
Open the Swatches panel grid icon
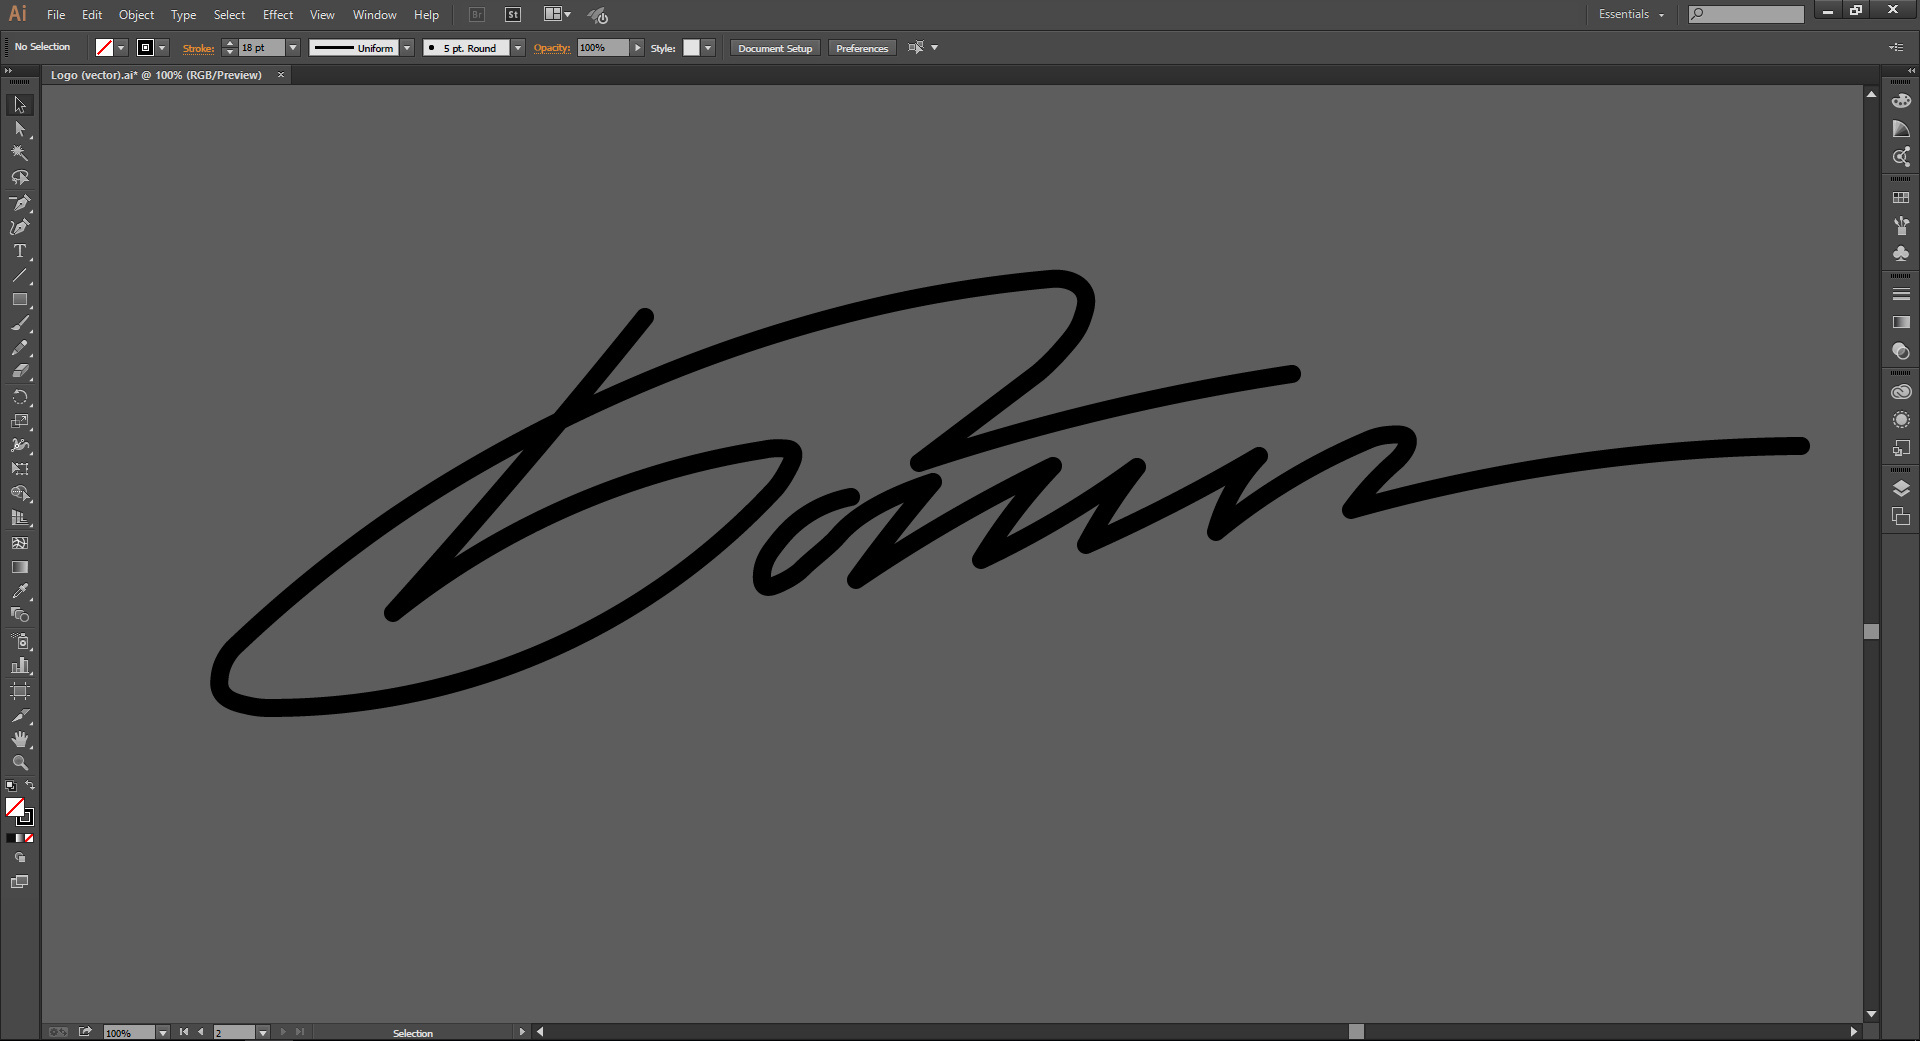(x=1901, y=198)
